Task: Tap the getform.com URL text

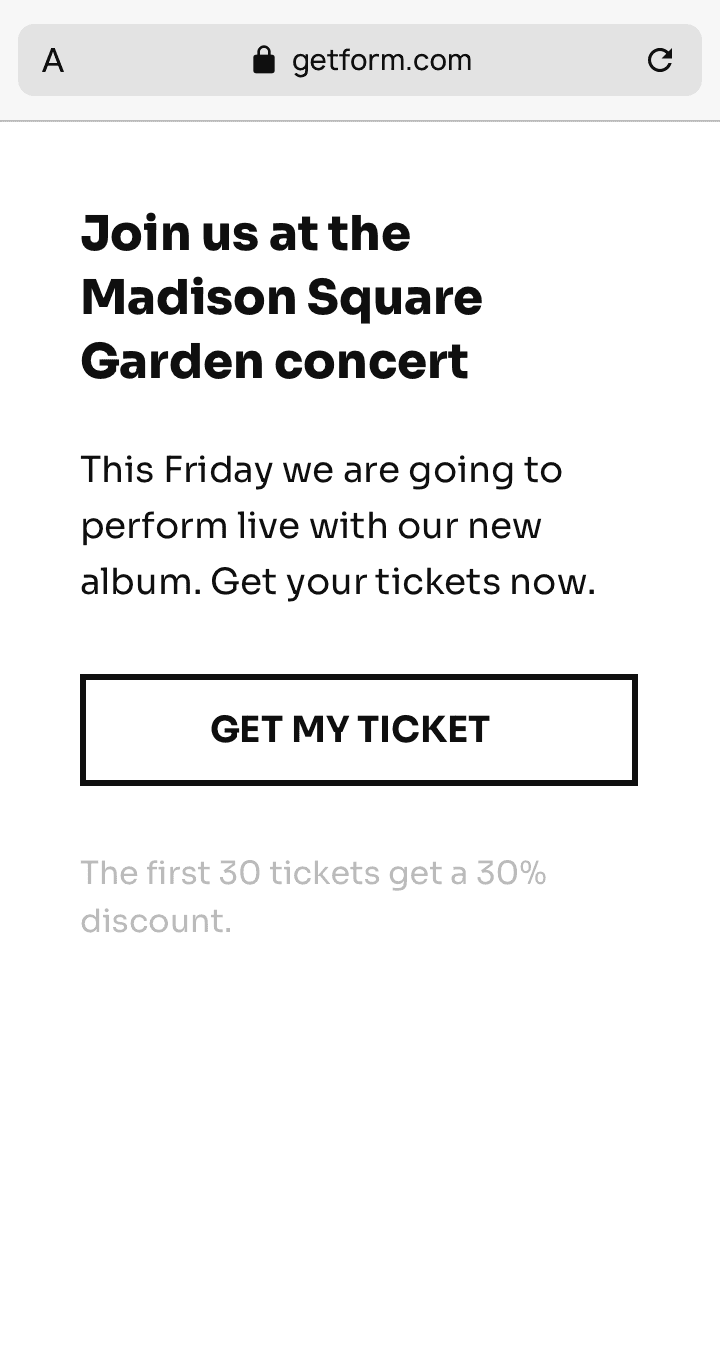Action: [381, 61]
